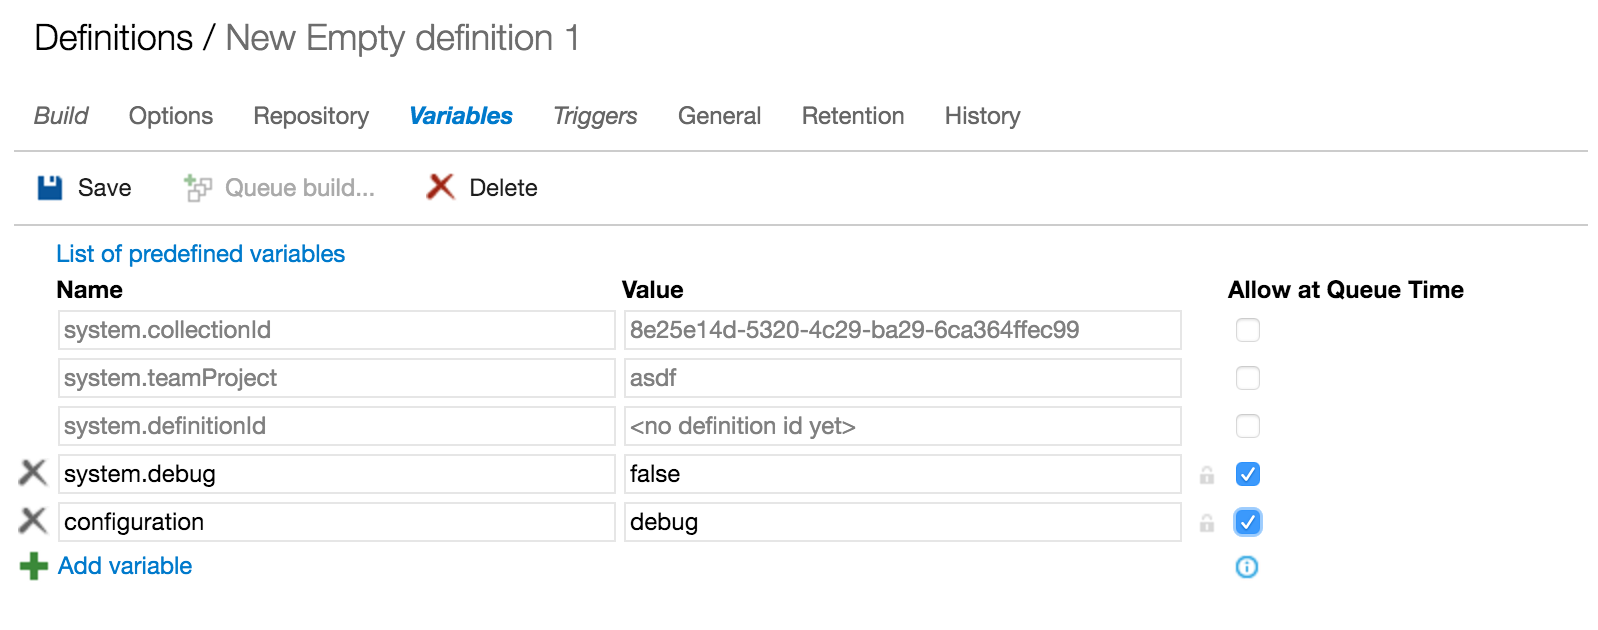The image size is (1598, 630).
Task: Click the red Delete X icon
Action: pos(440,187)
